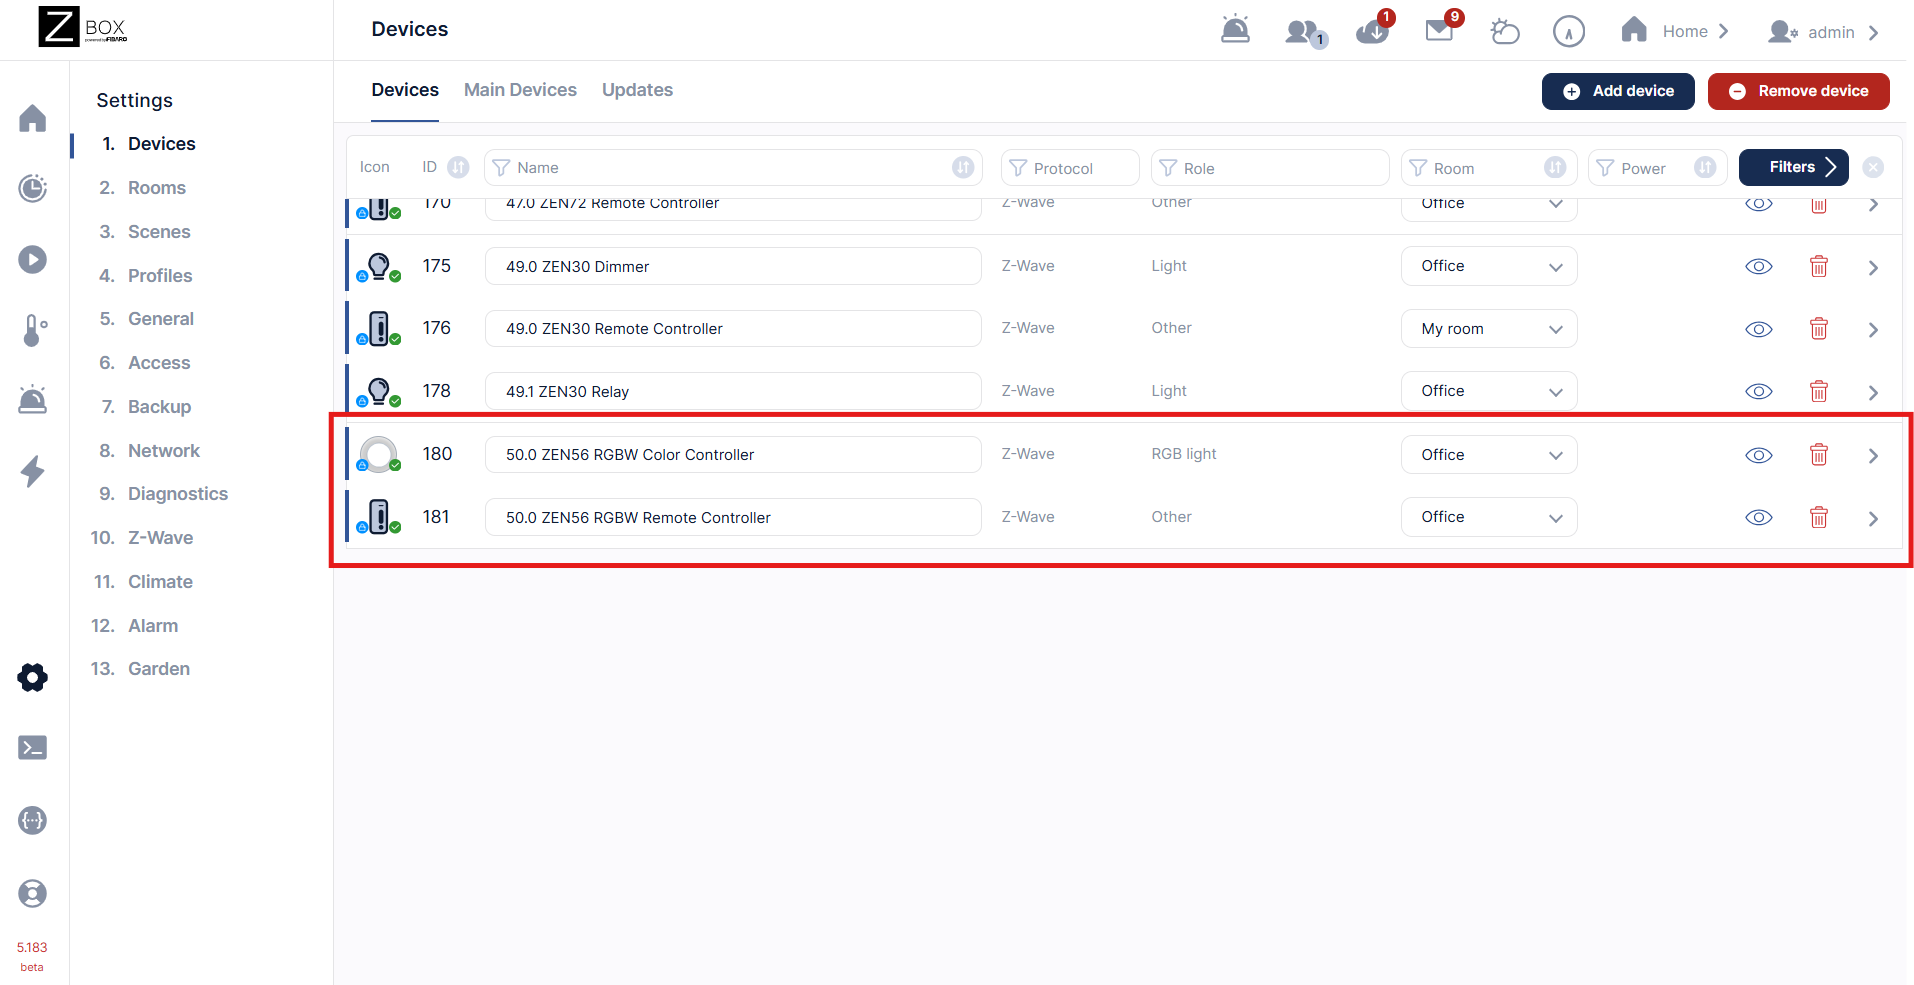1914x985 pixels.
Task: Open Scenes in Settings menu
Action: (159, 232)
